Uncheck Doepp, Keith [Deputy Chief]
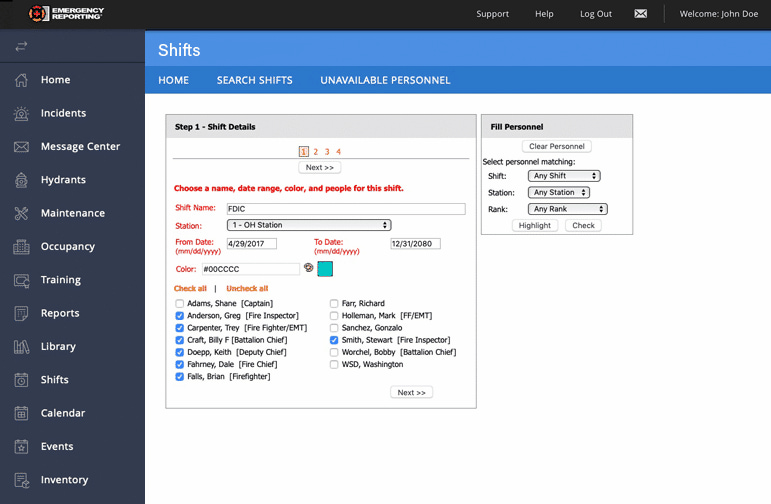Screen dimensions: 771x504 179,352
